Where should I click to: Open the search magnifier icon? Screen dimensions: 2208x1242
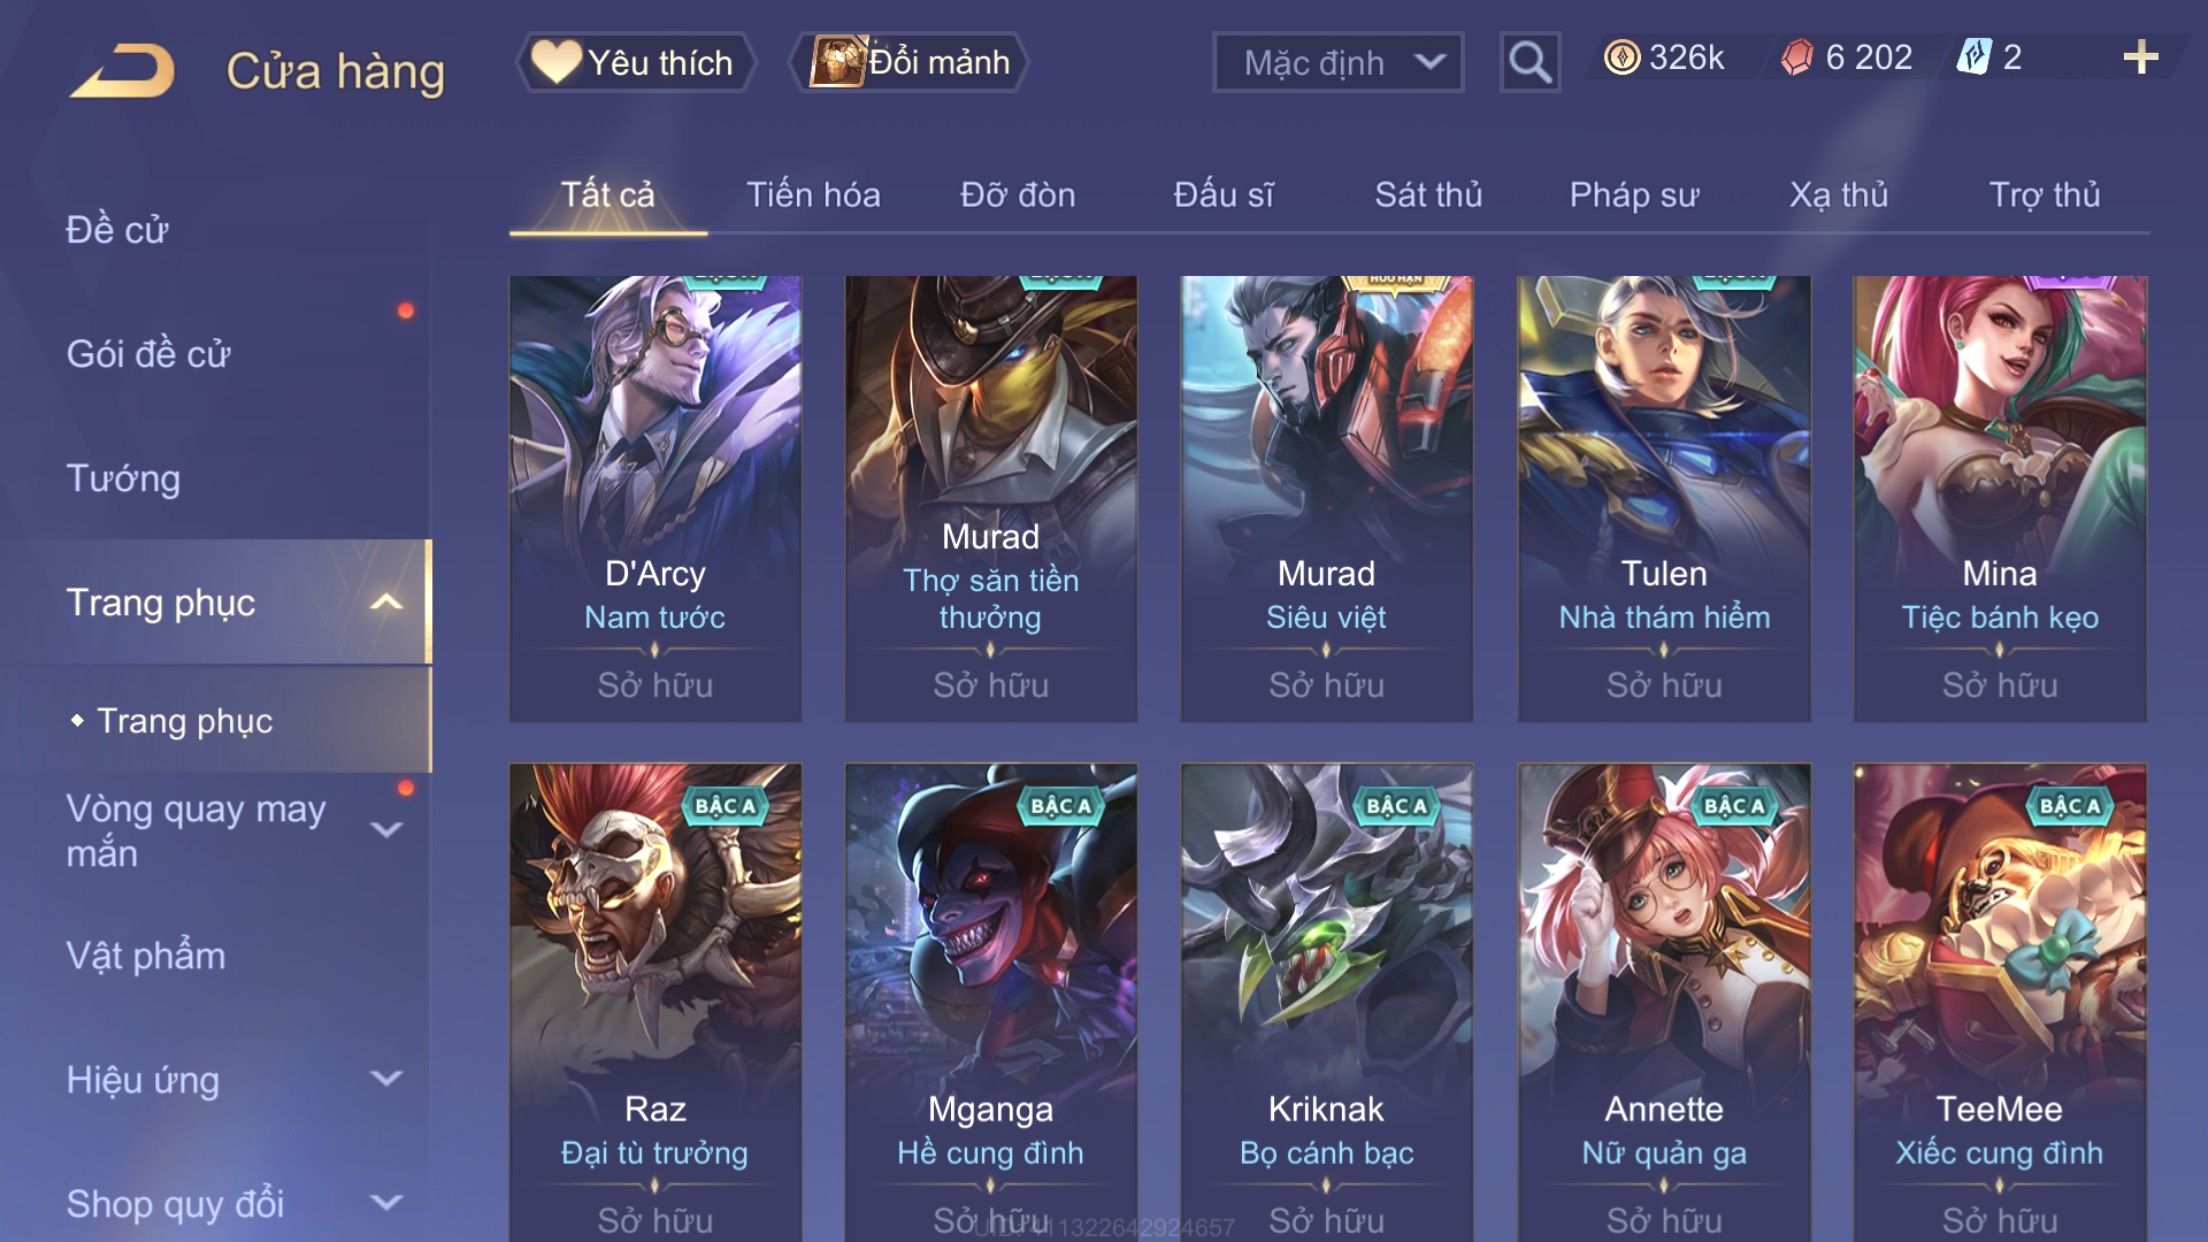click(x=1529, y=62)
